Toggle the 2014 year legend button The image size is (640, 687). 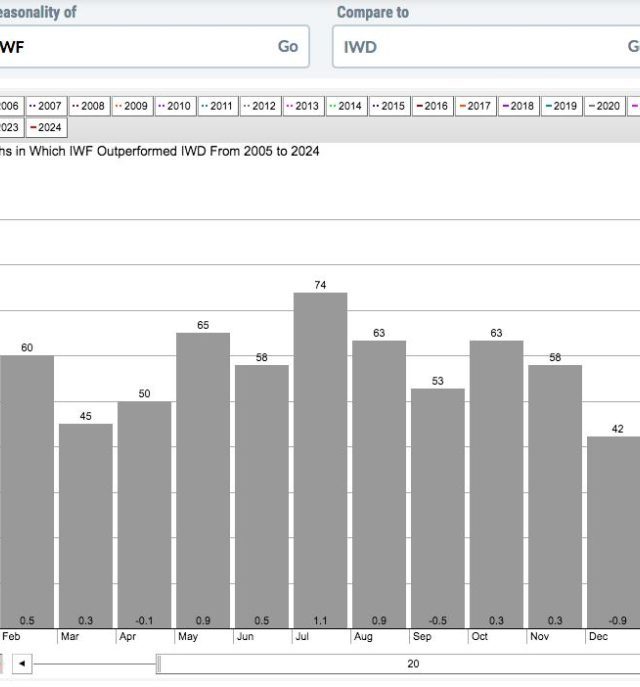click(347, 106)
